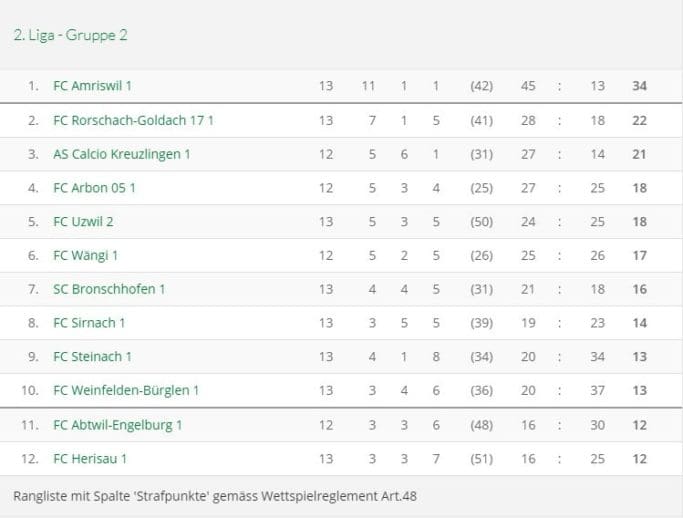Click FC Uzwil 2's (50) penalty points
Screen dimensions: 683x518
(481, 222)
